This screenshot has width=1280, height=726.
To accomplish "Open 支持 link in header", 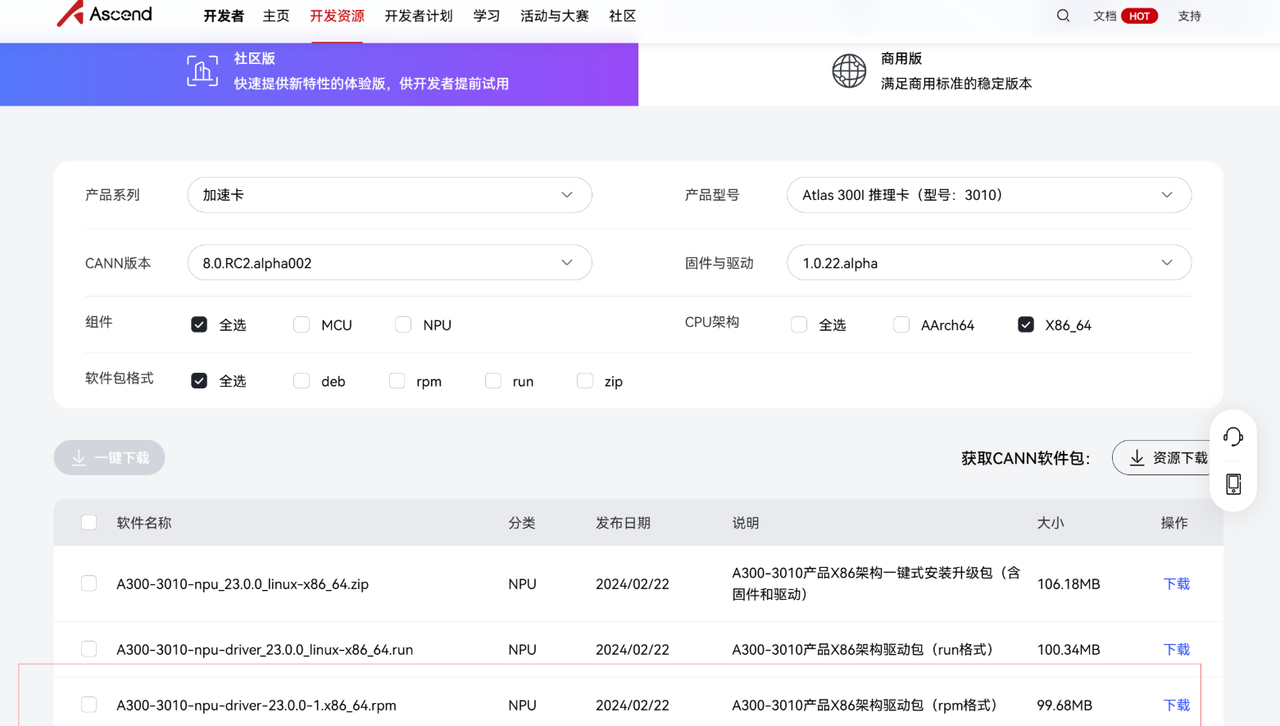I will [1189, 16].
